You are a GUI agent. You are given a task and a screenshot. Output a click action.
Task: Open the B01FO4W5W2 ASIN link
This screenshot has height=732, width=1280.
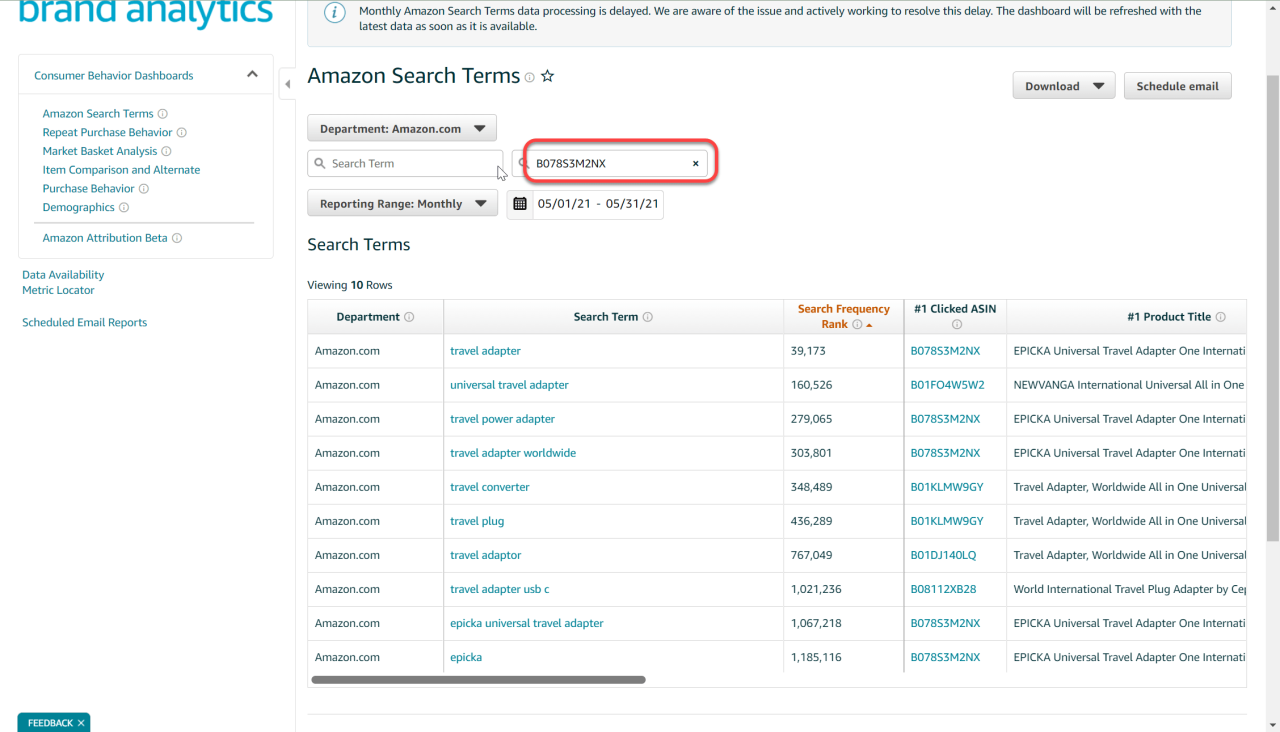(947, 384)
